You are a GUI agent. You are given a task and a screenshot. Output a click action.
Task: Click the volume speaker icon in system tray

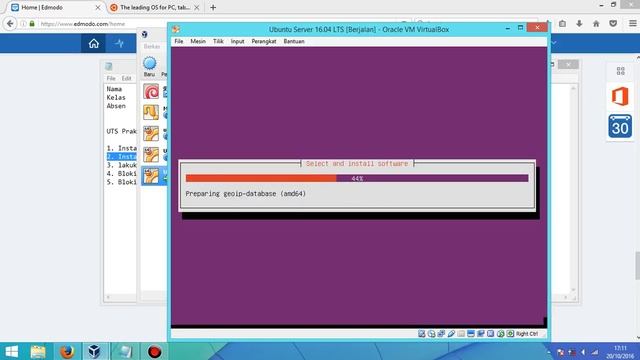[583, 352]
